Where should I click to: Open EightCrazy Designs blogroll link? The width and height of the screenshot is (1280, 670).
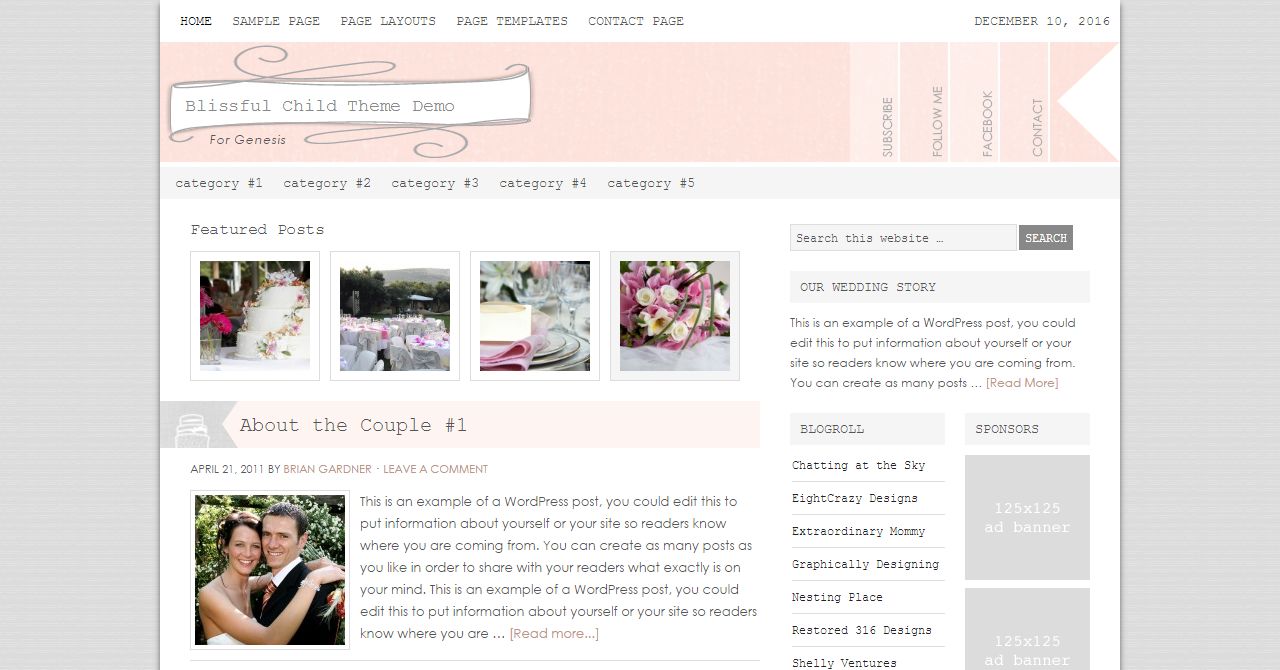(855, 498)
